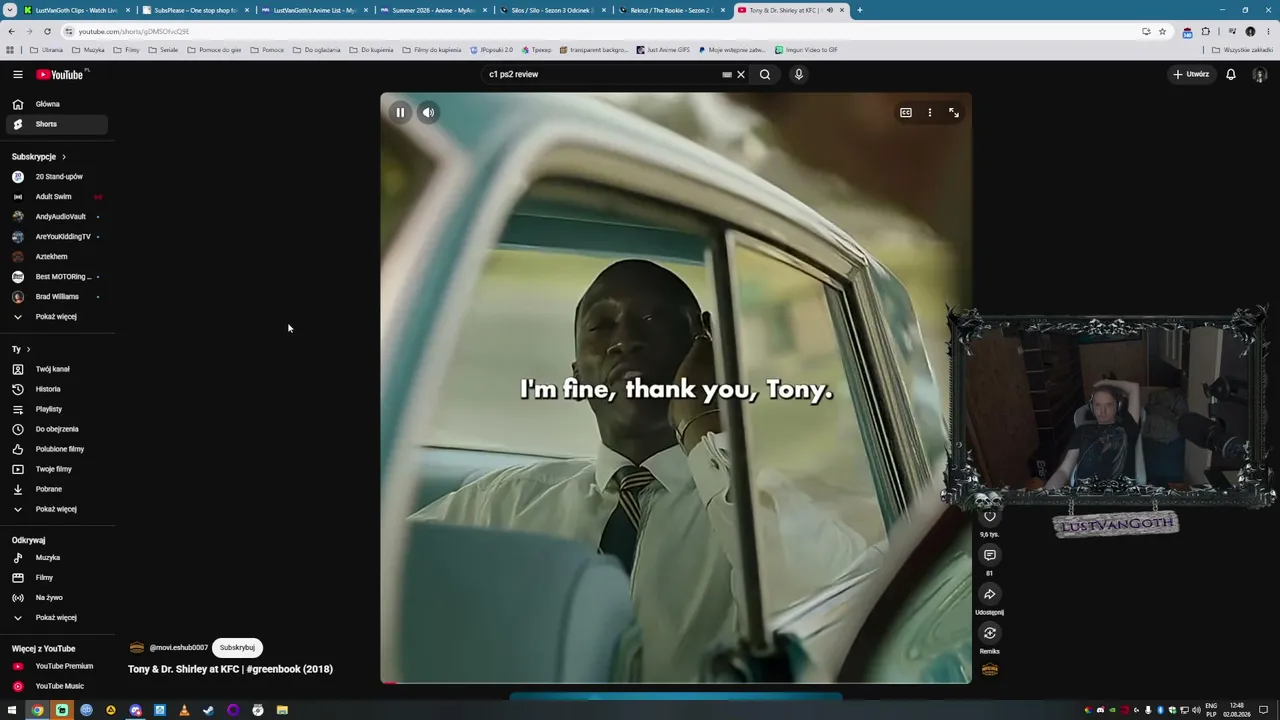
Task: Open the comments panel for this Short
Action: point(990,555)
